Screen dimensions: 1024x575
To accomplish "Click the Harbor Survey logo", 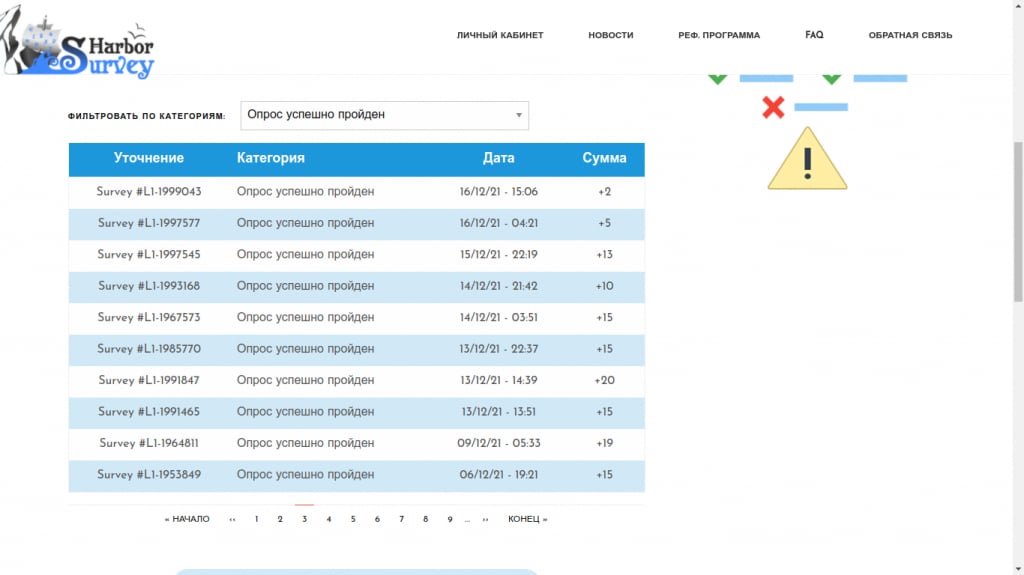I will 77,43.
